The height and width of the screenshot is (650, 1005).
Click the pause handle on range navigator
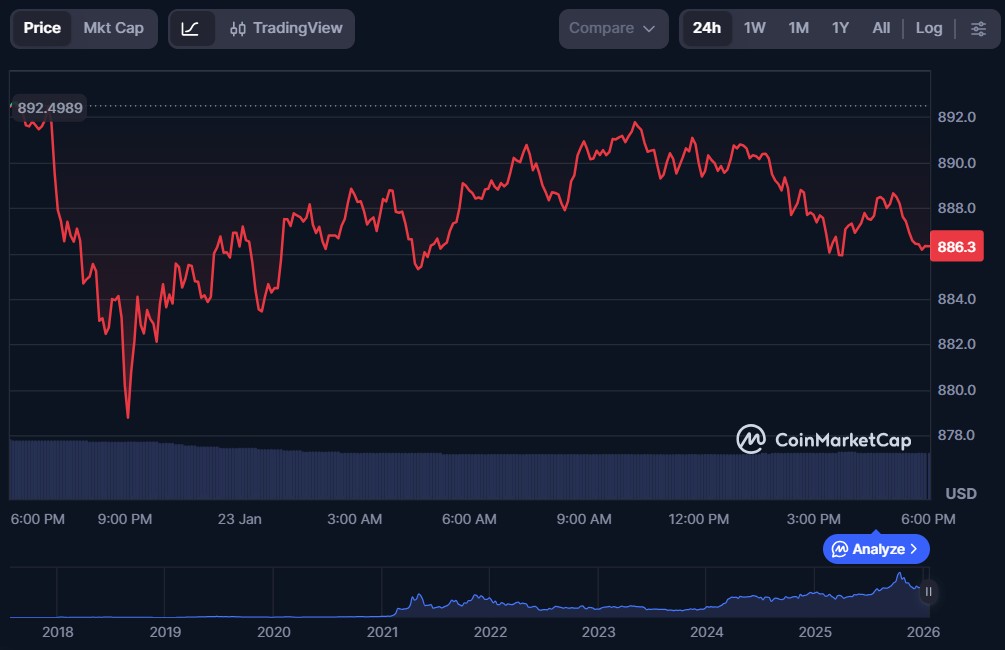(928, 592)
